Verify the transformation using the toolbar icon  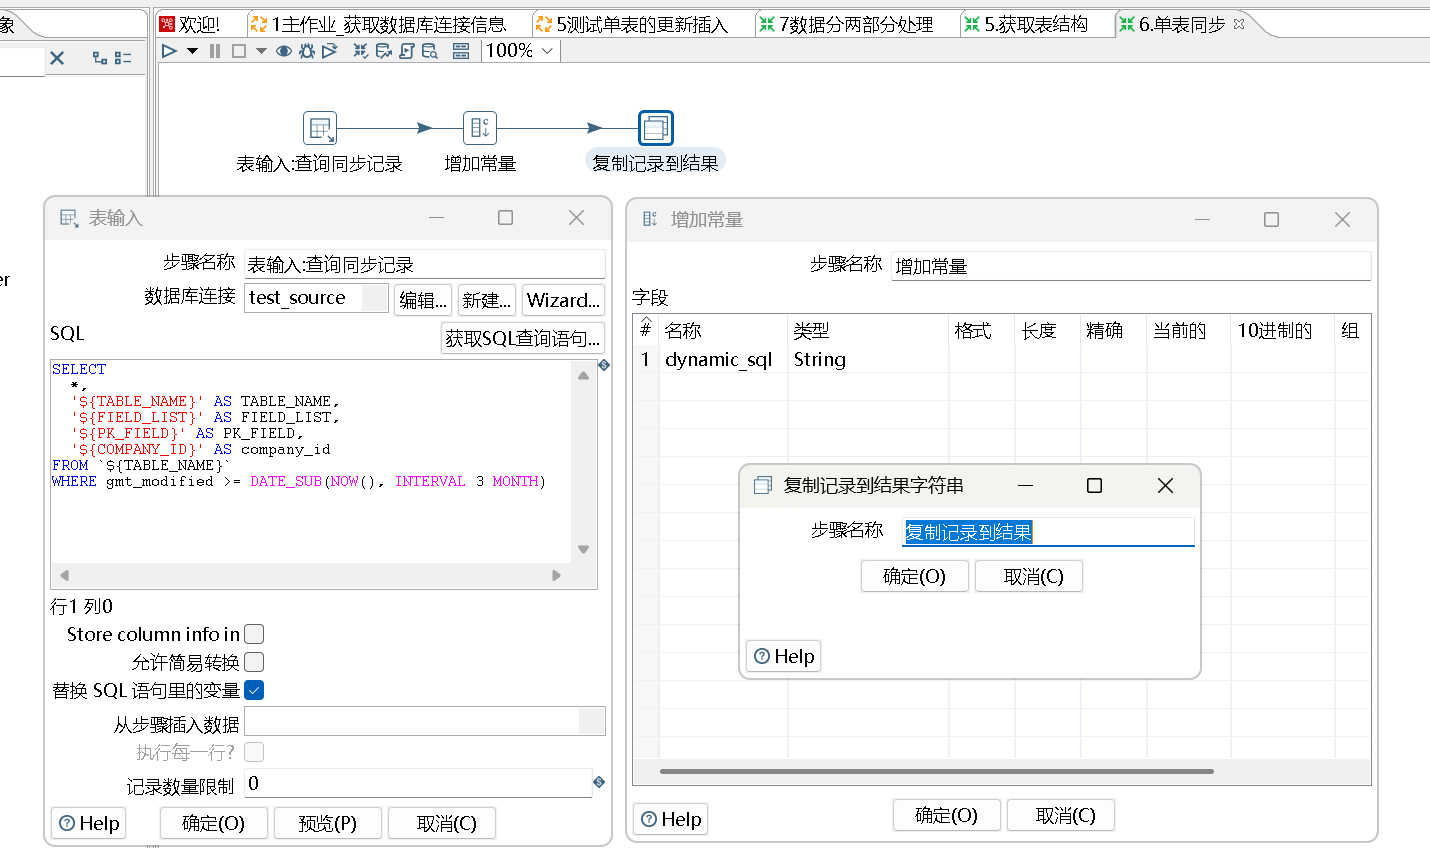pyautogui.click(x=361, y=51)
